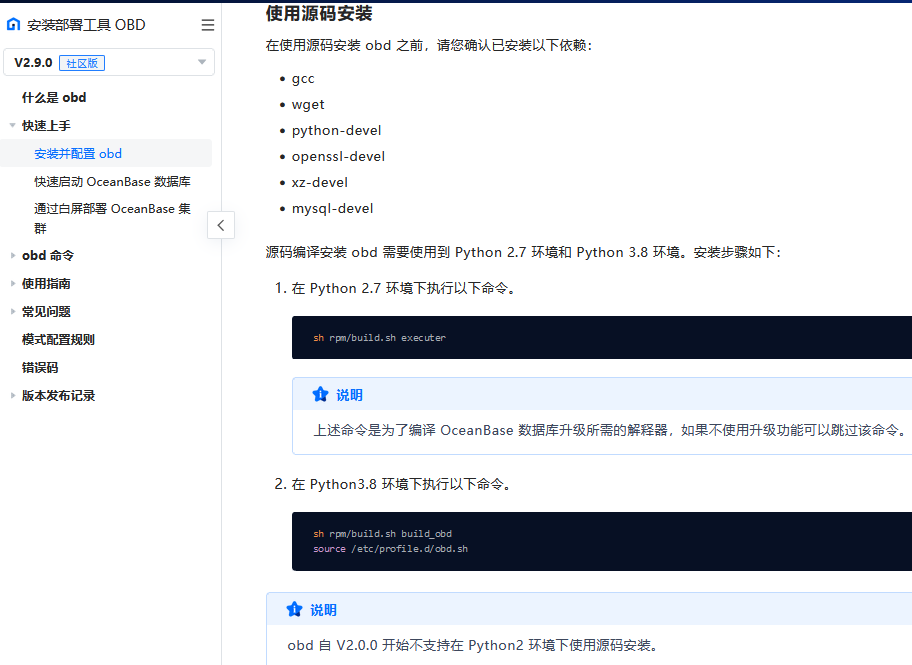Click the 'sh rpm/build.sh executer' code block
Image resolution: width=912 pixels, height=665 pixels.
[x=601, y=337]
